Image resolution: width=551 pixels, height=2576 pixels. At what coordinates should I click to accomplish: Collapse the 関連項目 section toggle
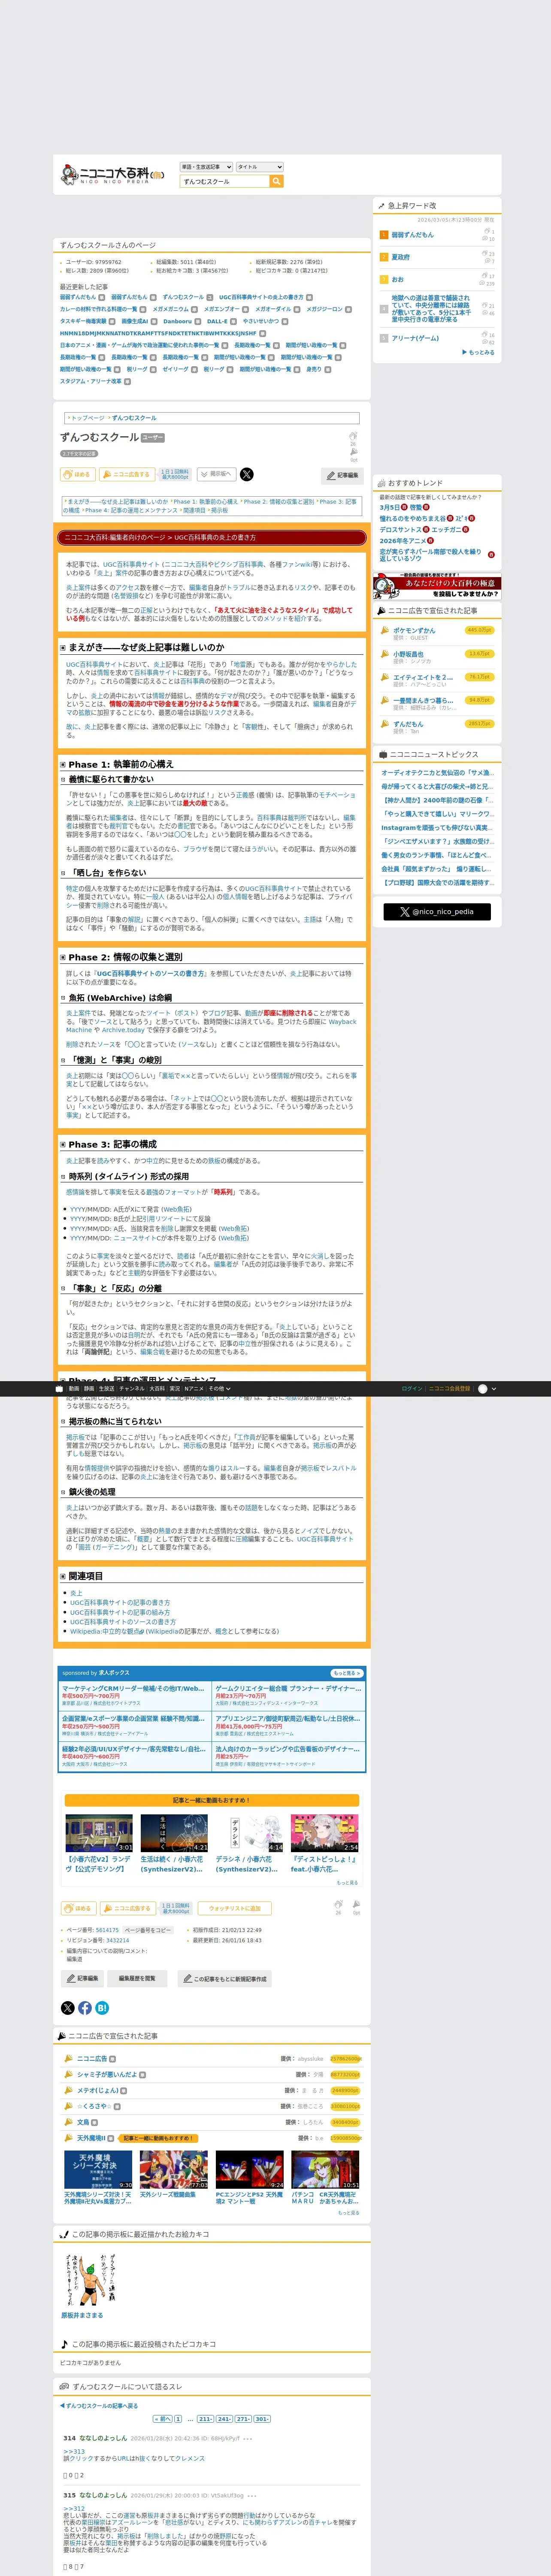point(63,1576)
